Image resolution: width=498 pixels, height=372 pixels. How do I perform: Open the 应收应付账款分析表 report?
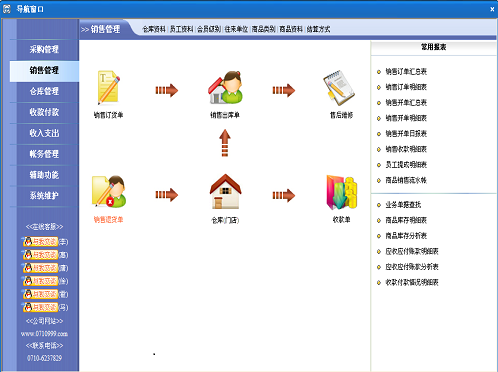pos(412,267)
